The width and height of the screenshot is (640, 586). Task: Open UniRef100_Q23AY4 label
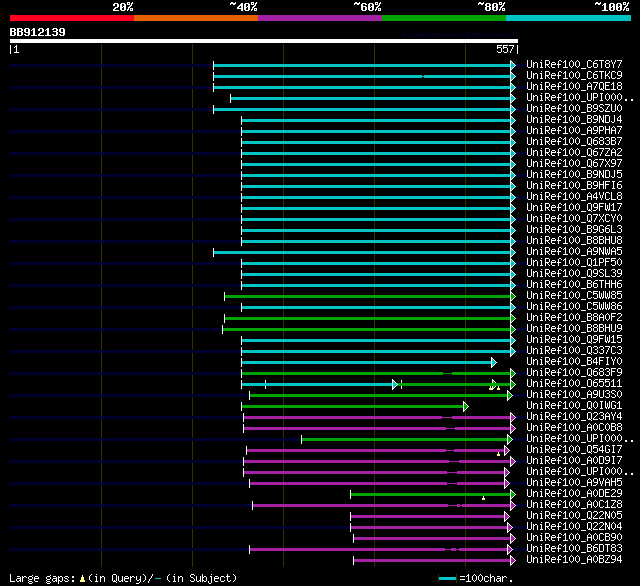[x=574, y=417]
